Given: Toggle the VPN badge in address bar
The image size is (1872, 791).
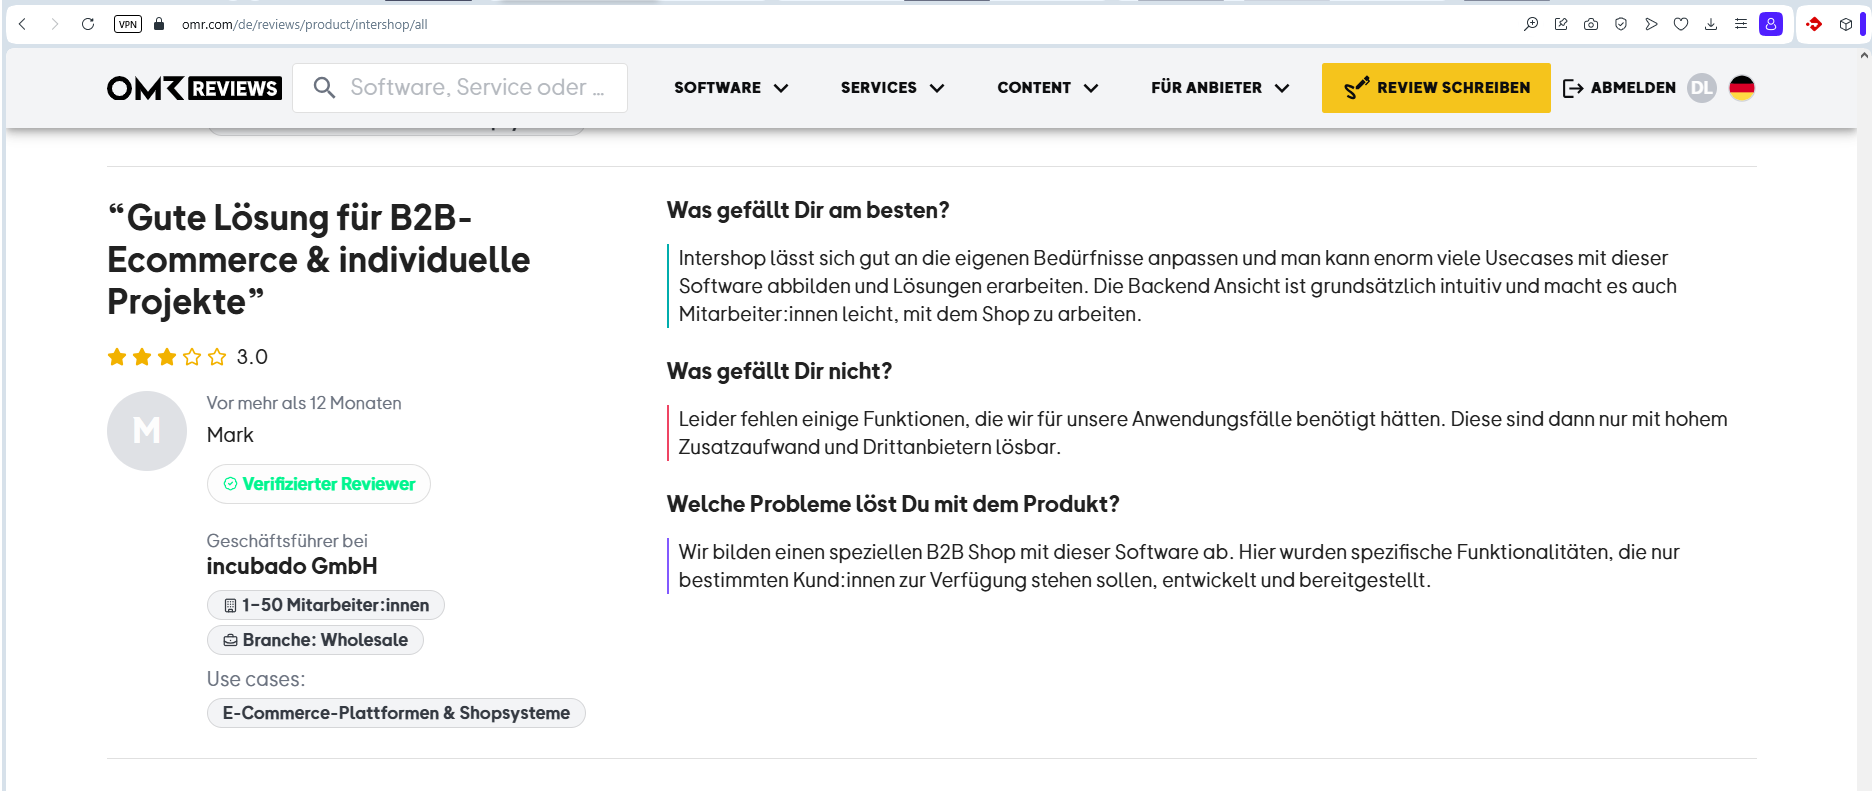Looking at the screenshot, I should 128,24.
